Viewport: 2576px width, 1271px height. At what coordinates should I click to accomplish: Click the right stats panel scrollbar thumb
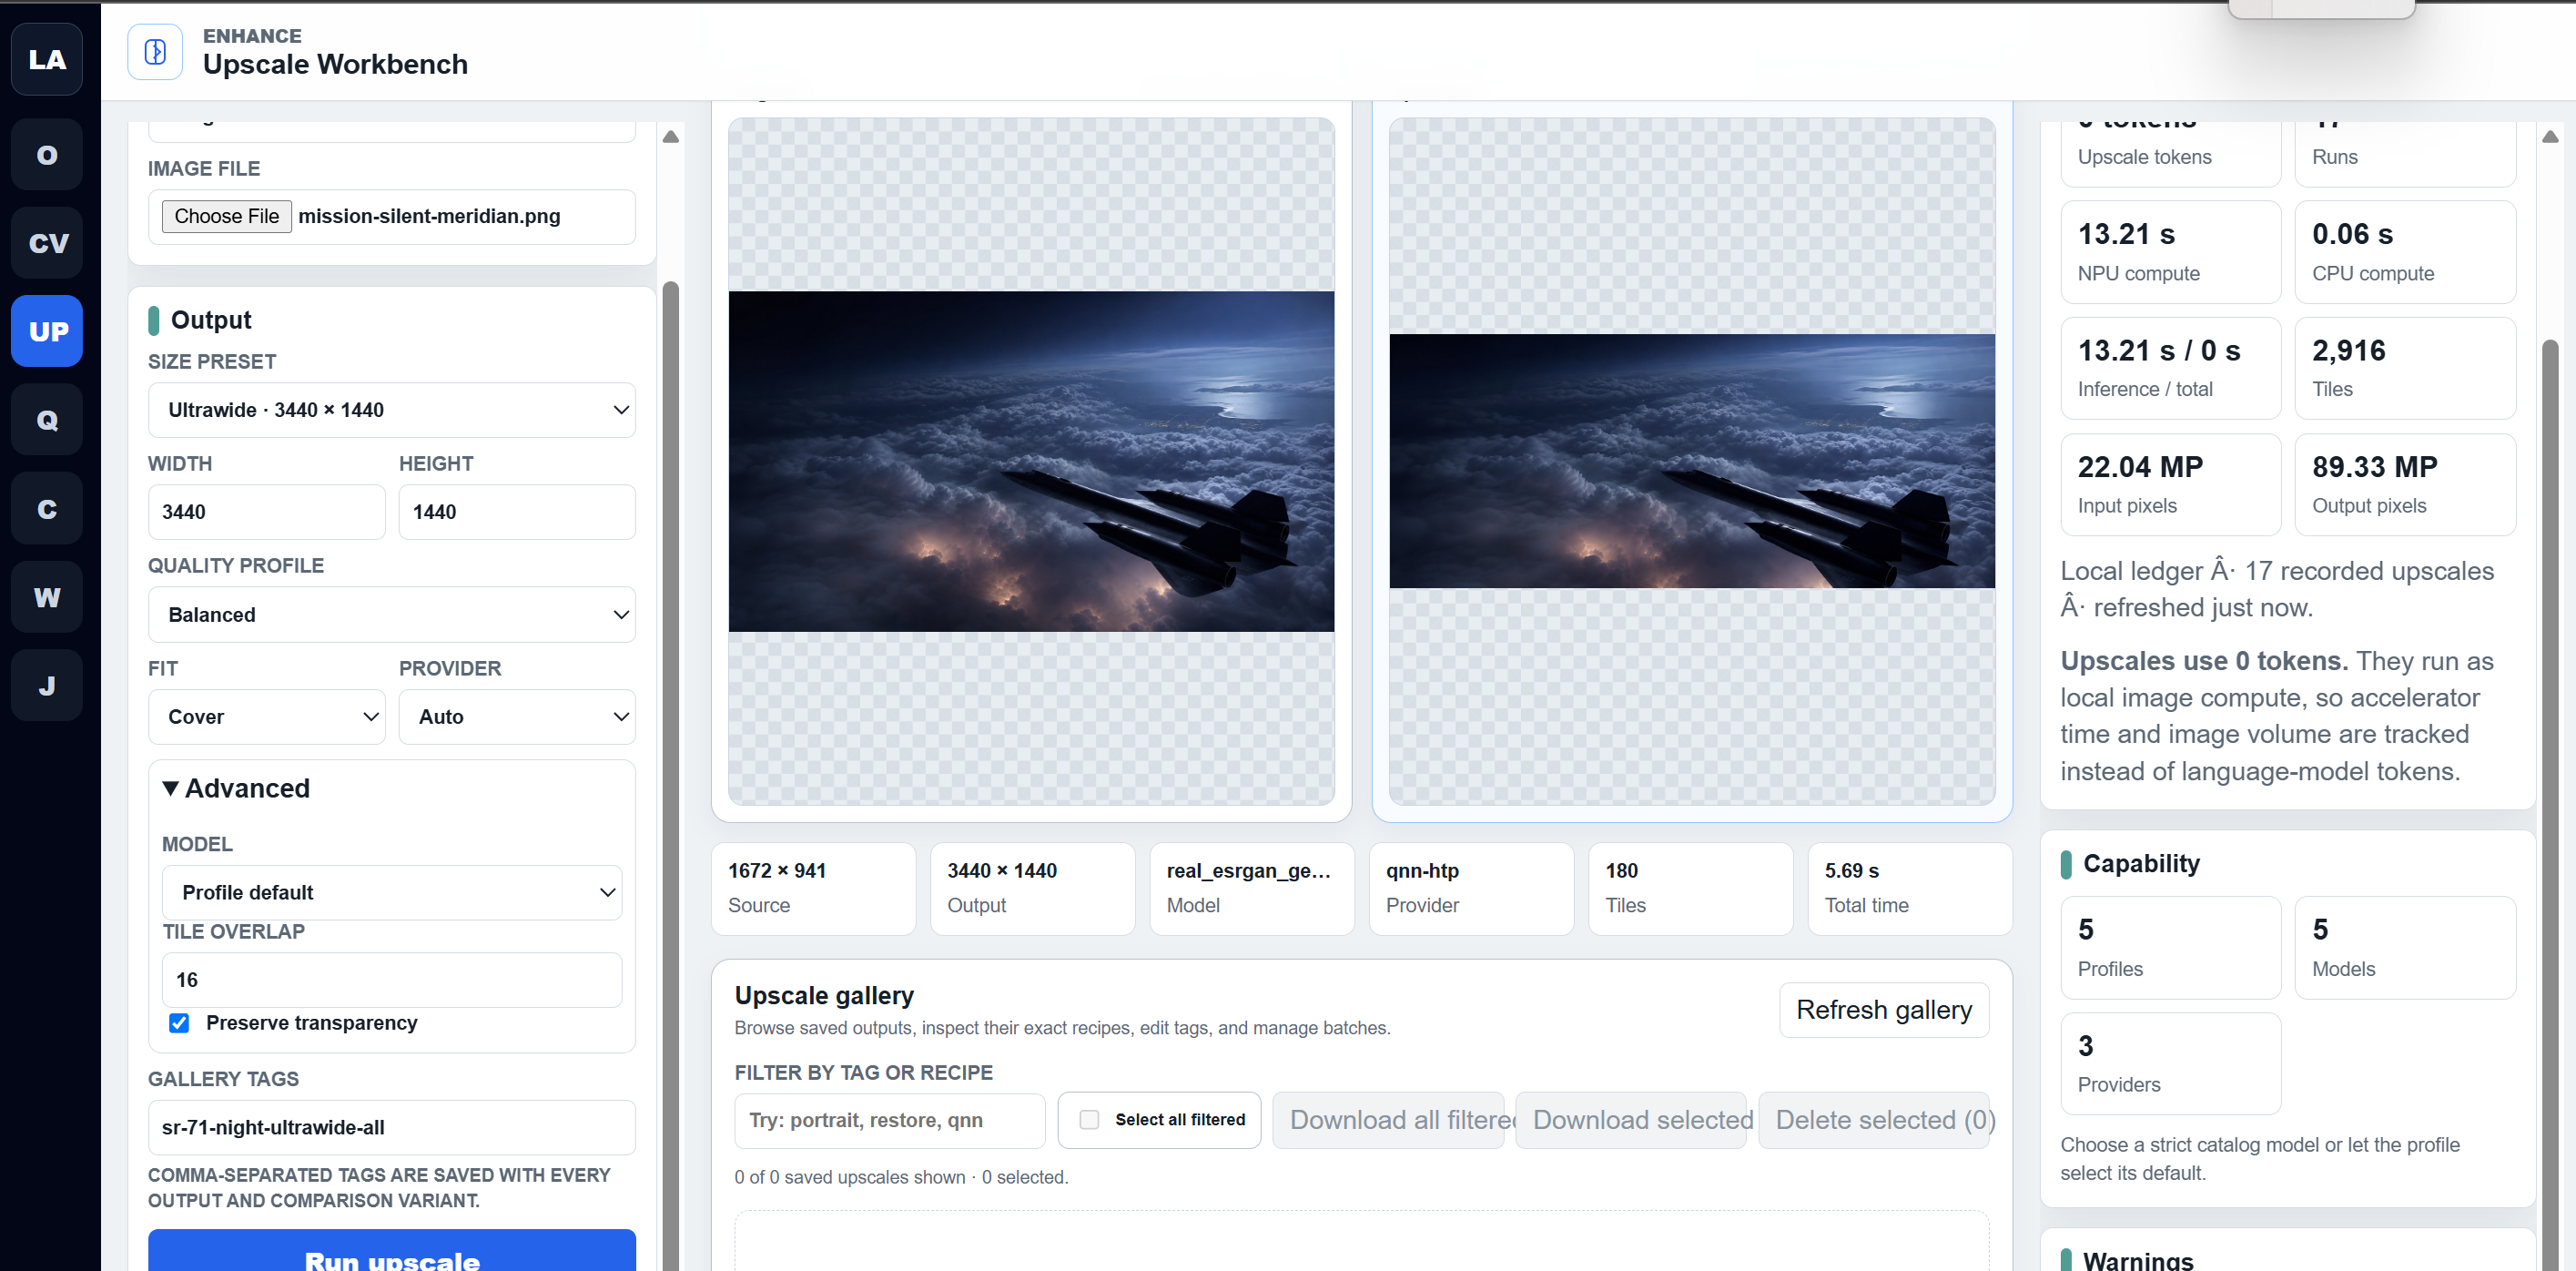[x=2551, y=805]
